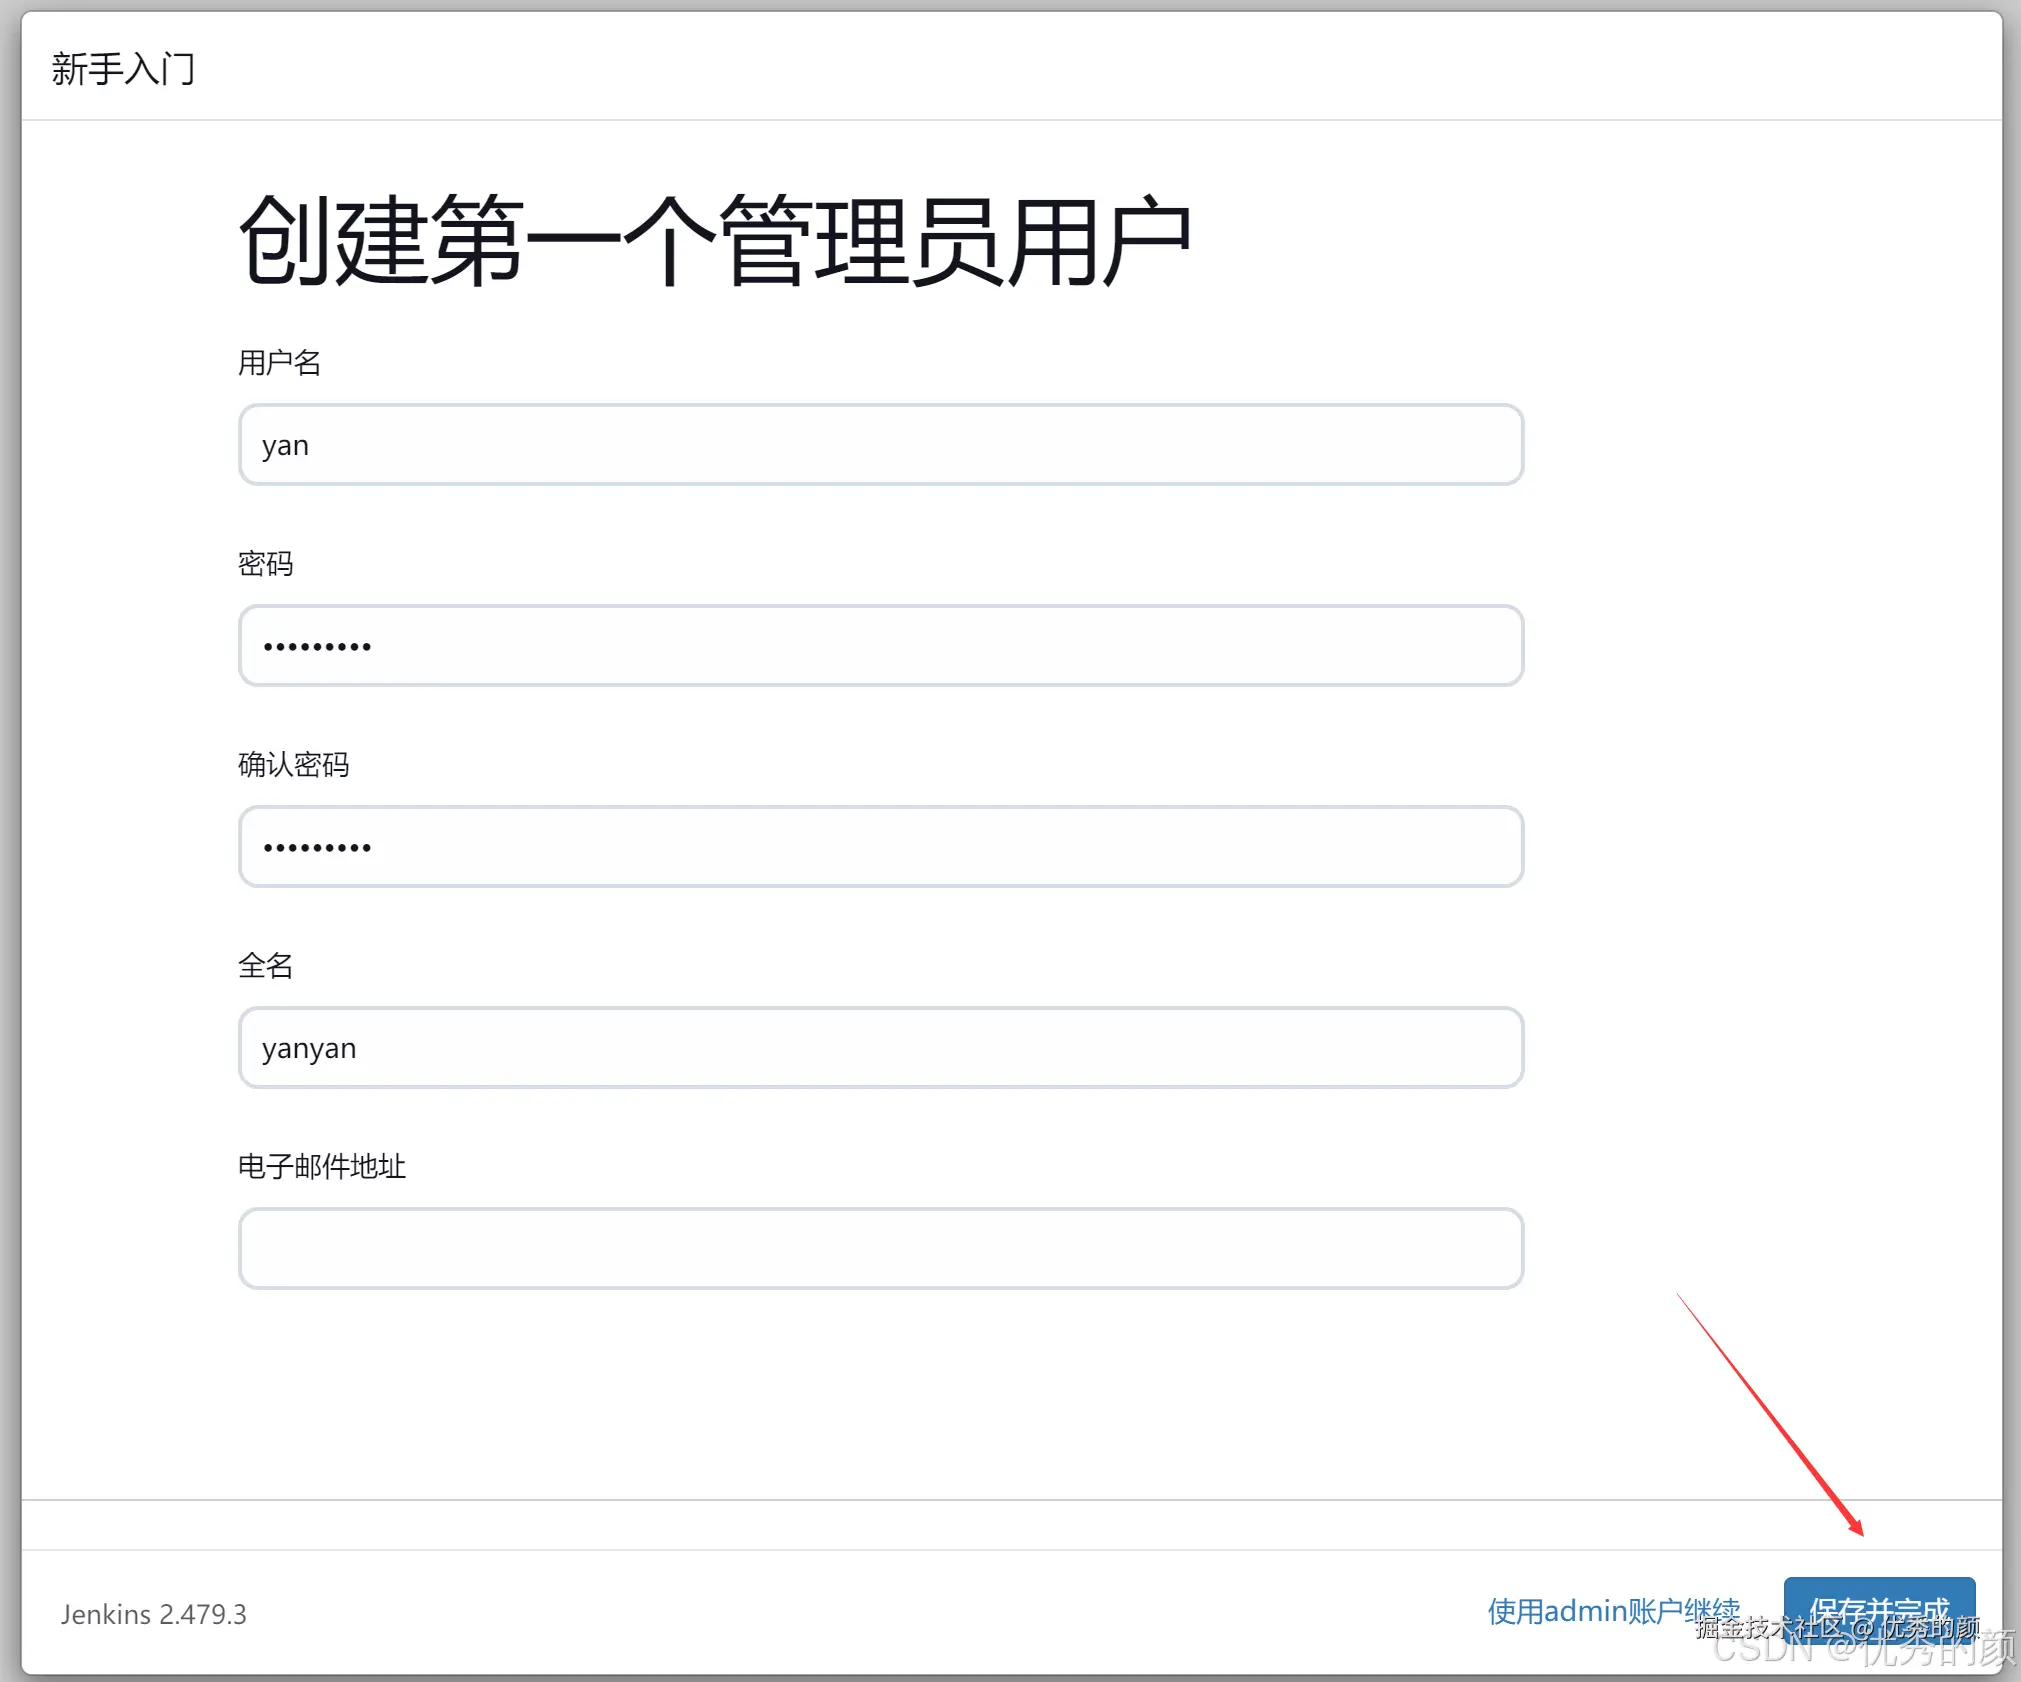Click the empty 电子邮件地址 field
The image size is (2021, 1682).
click(880, 1248)
